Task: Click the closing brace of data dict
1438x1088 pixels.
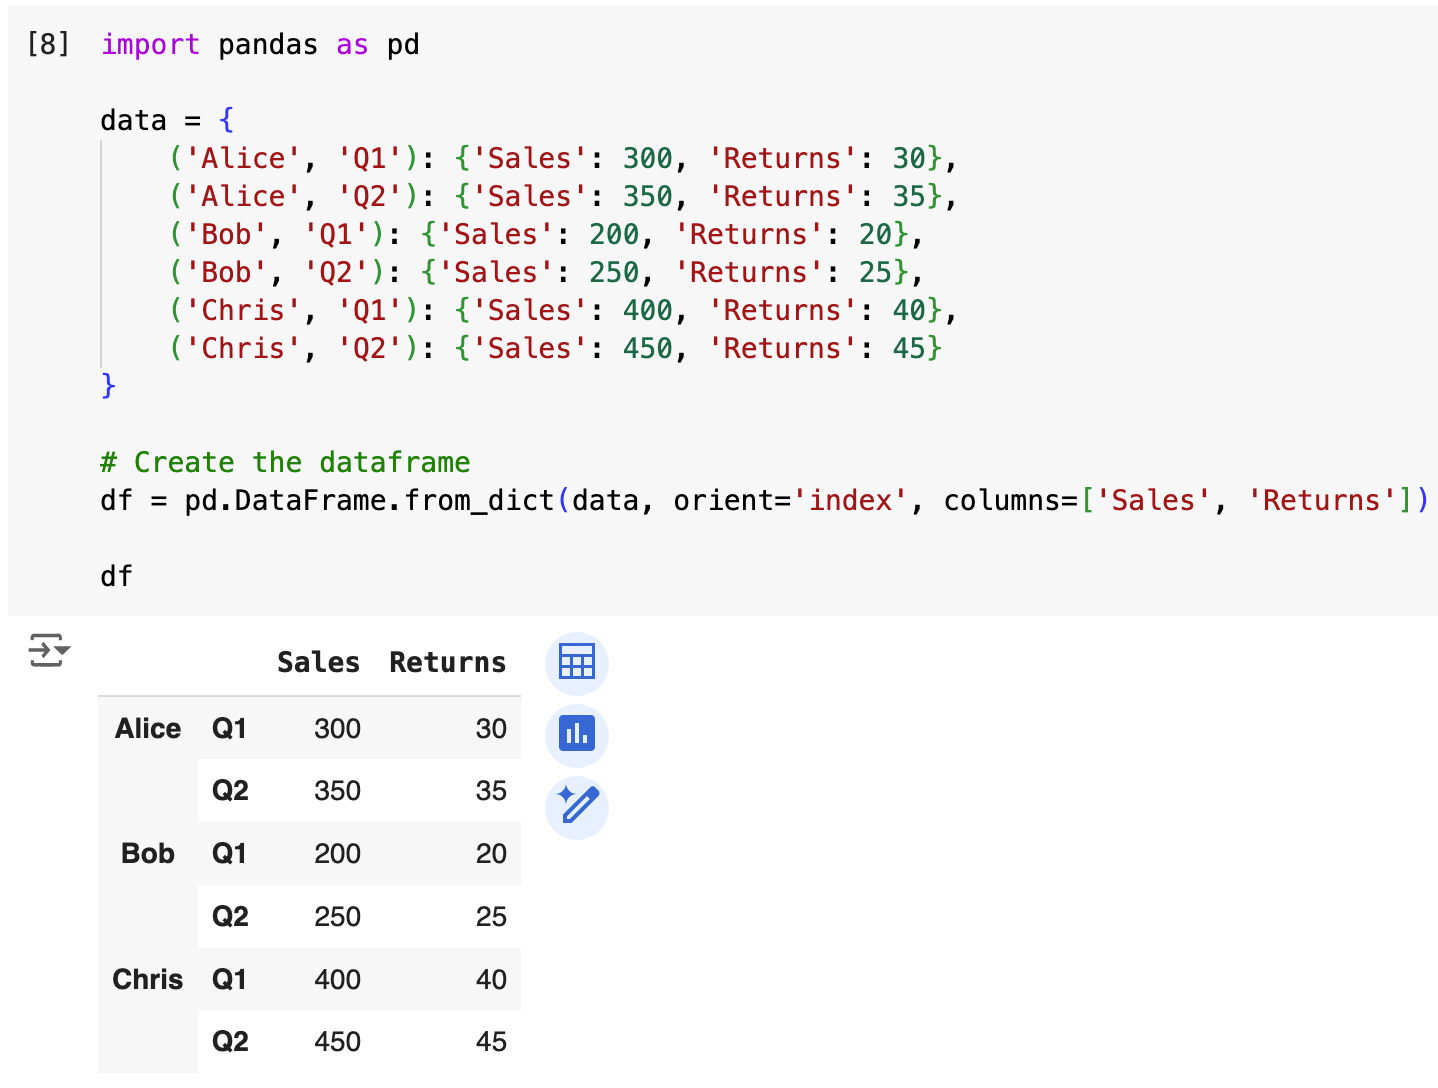Action: [108, 386]
